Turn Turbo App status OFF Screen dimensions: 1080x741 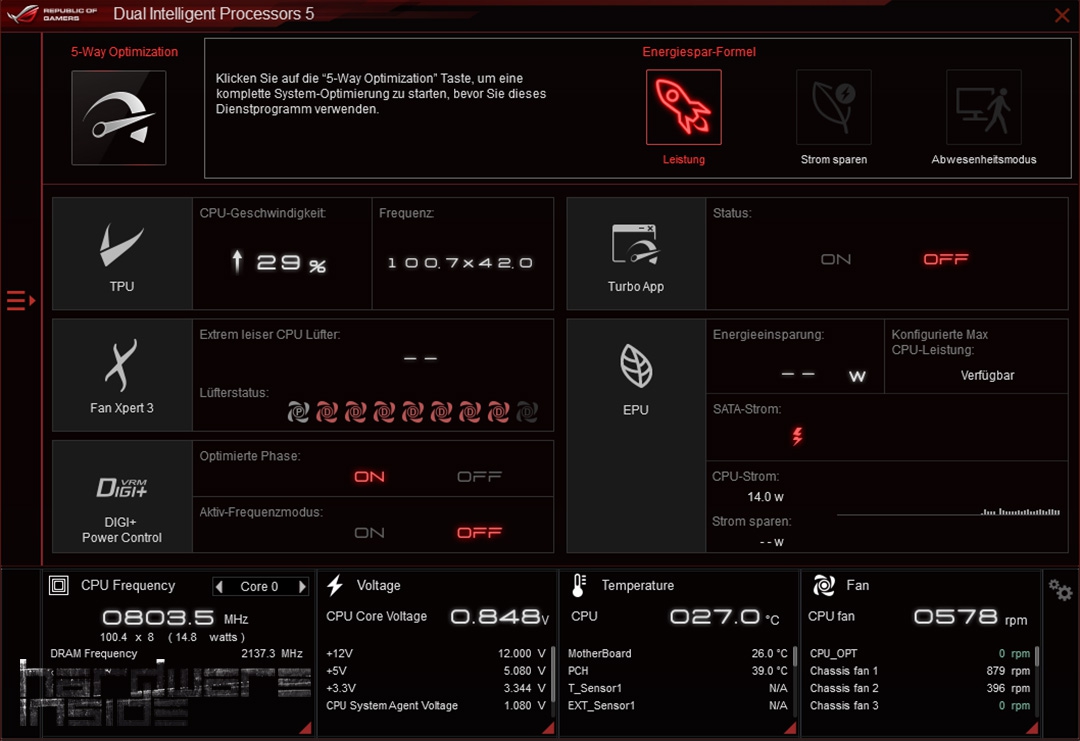946,259
